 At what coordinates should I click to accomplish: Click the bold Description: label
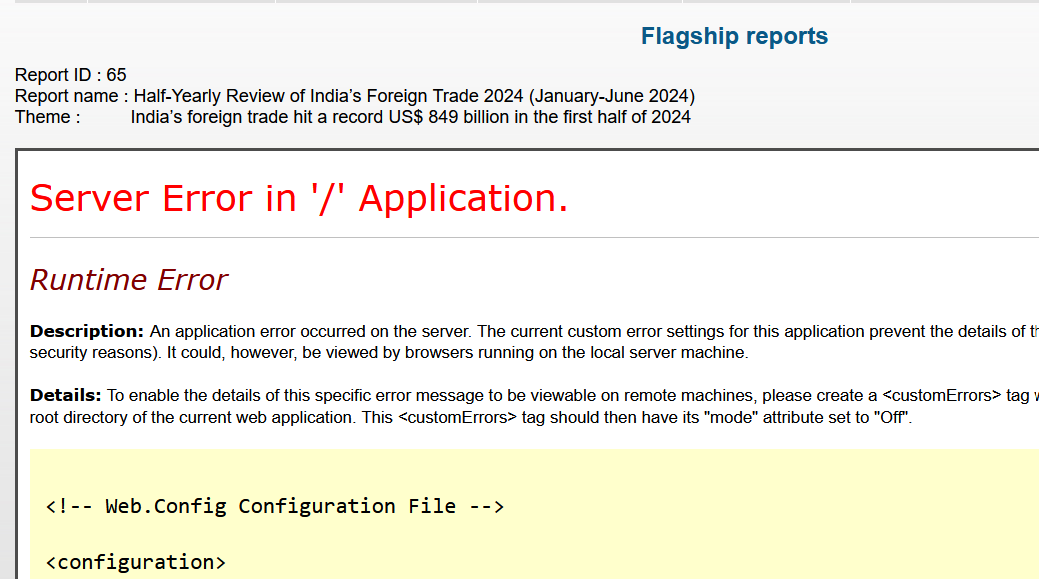click(87, 332)
